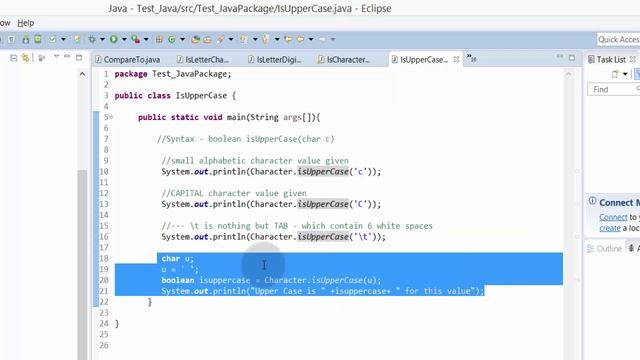The width and height of the screenshot is (640, 360).
Task: Click the Run with external tools icon
Action: pos(136,39)
